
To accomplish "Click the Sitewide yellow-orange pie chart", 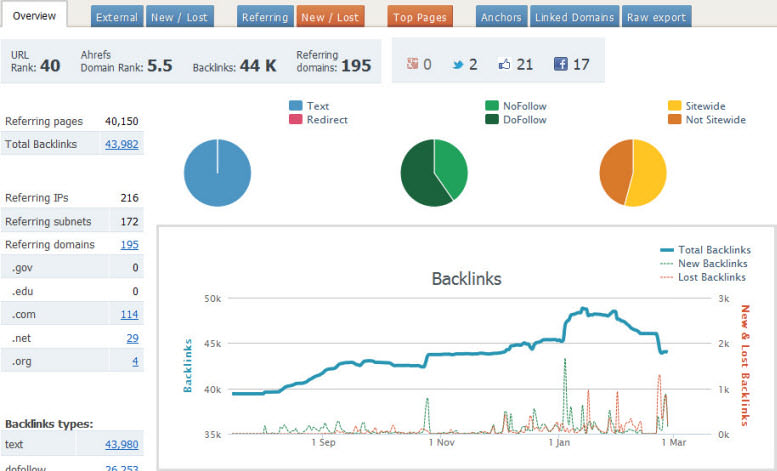I will [x=632, y=172].
